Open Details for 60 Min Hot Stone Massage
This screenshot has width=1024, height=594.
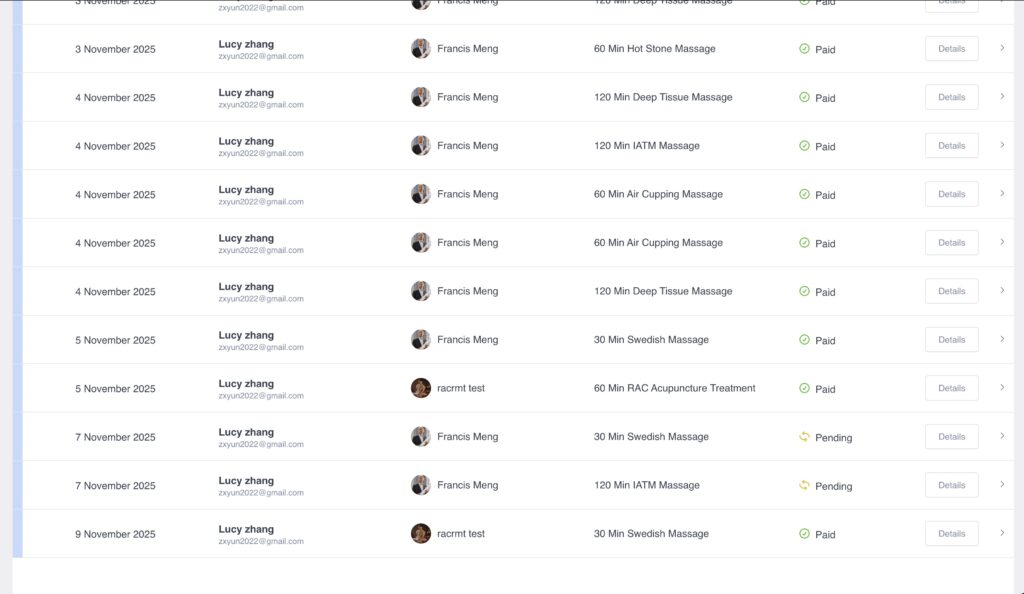tap(951, 49)
